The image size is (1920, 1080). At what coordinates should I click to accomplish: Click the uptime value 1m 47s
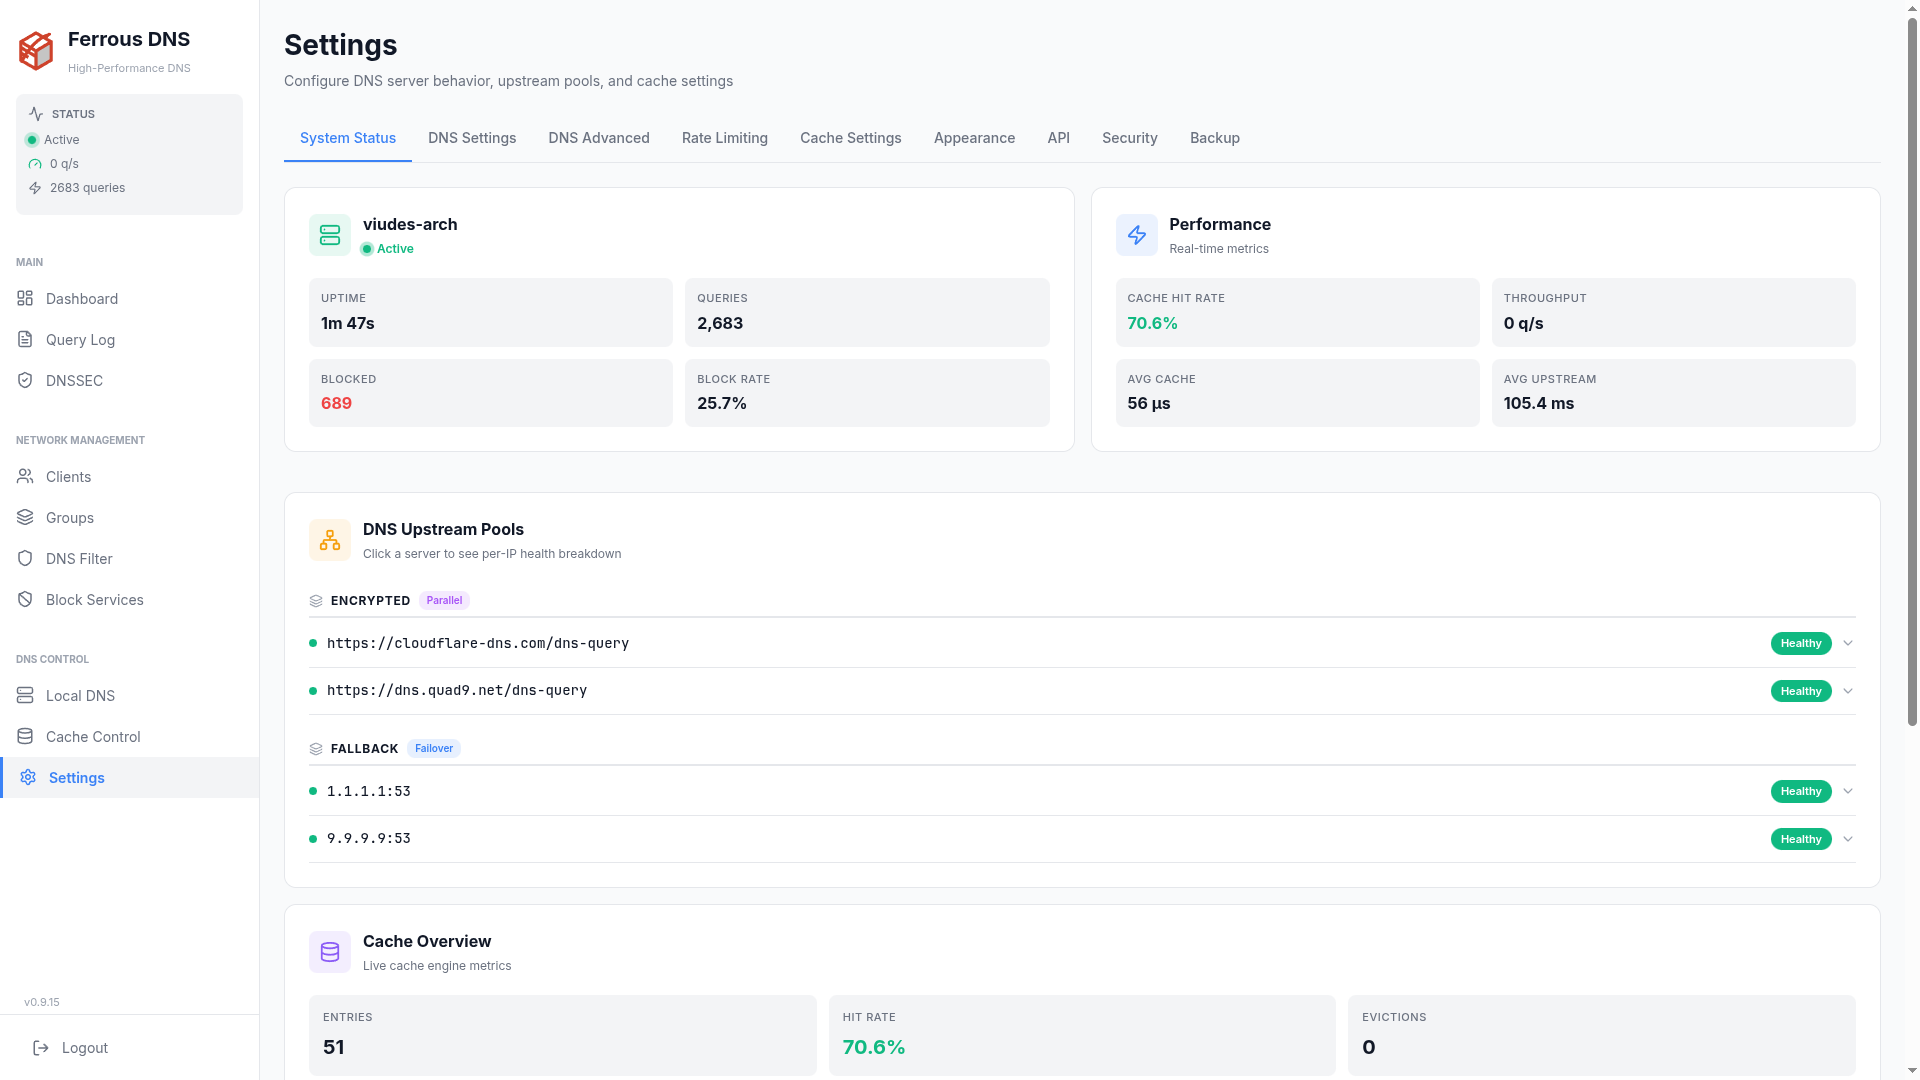coord(348,324)
